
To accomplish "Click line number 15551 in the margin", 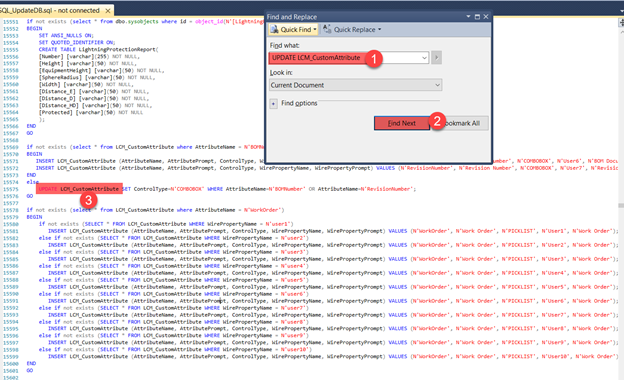I will point(11,22).
